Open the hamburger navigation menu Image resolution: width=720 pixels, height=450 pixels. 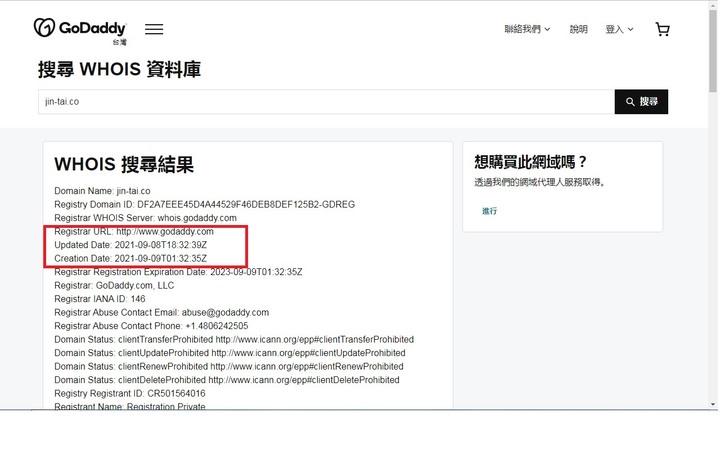(154, 29)
